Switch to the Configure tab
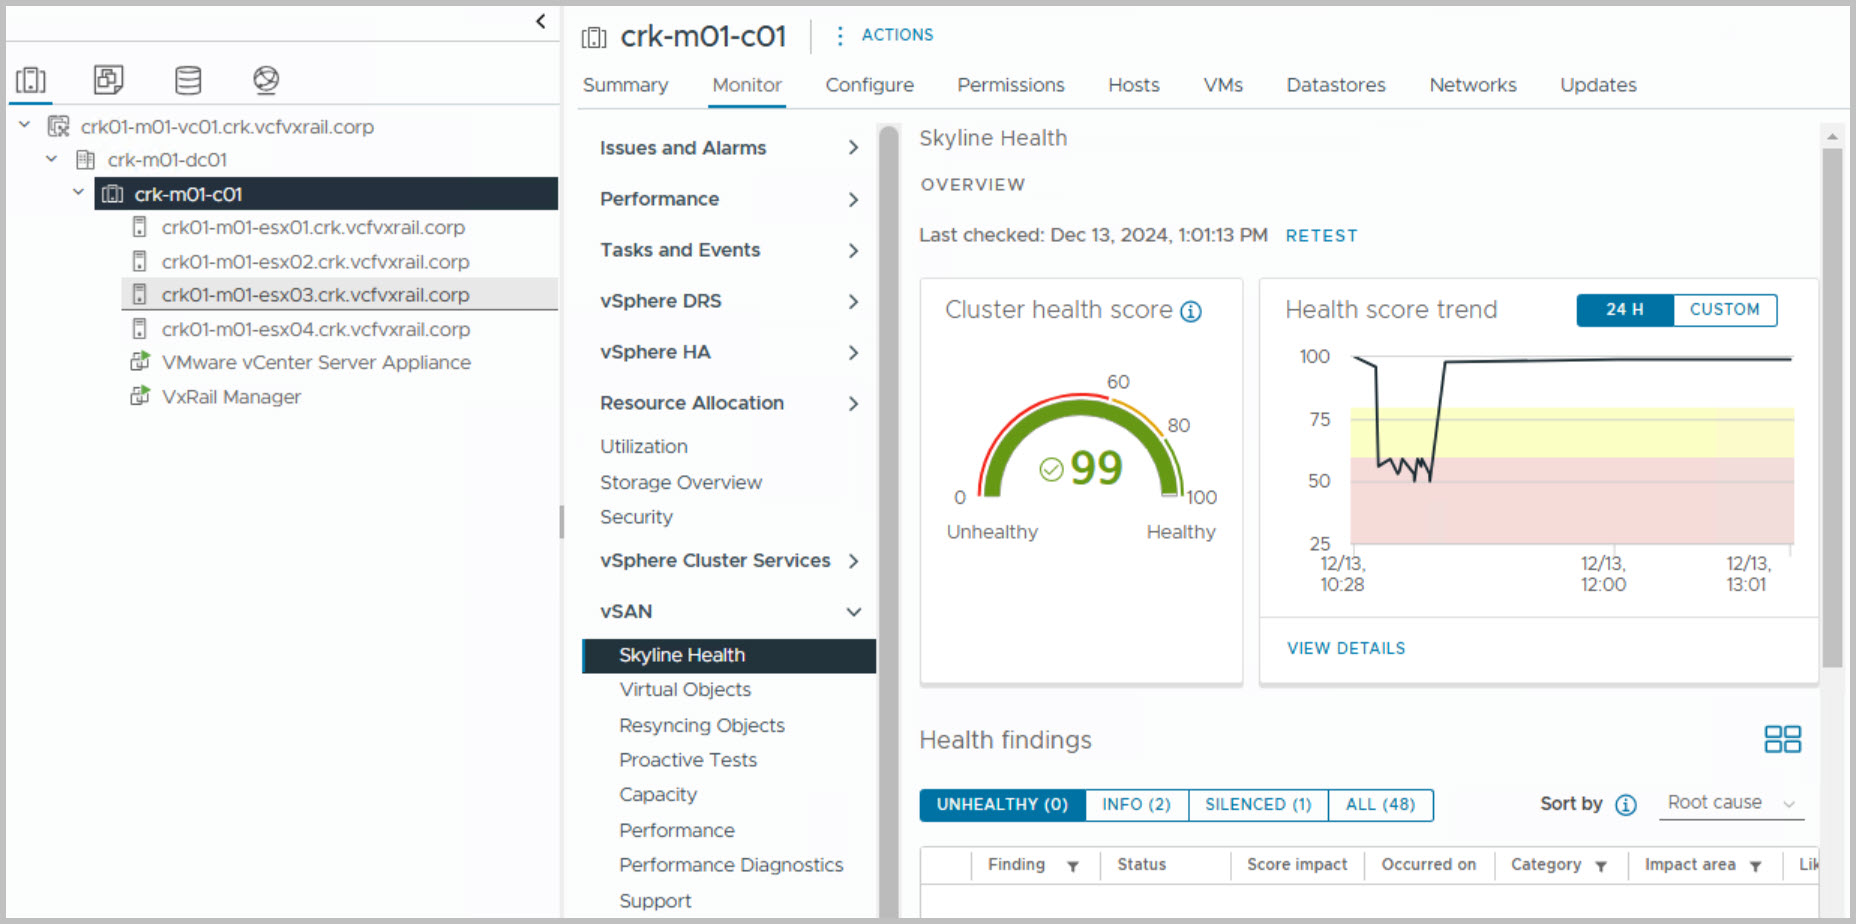Viewport: 1856px width, 924px height. click(x=869, y=85)
